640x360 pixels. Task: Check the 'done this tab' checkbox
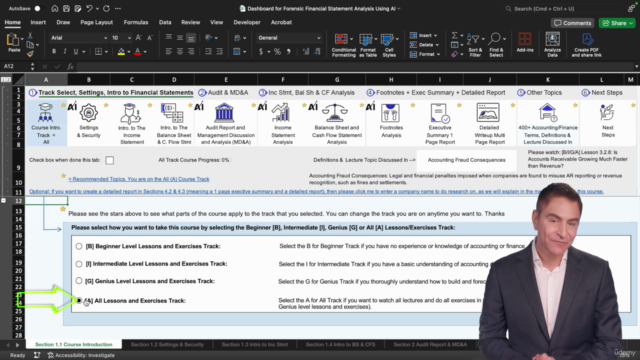coord(109,160)
